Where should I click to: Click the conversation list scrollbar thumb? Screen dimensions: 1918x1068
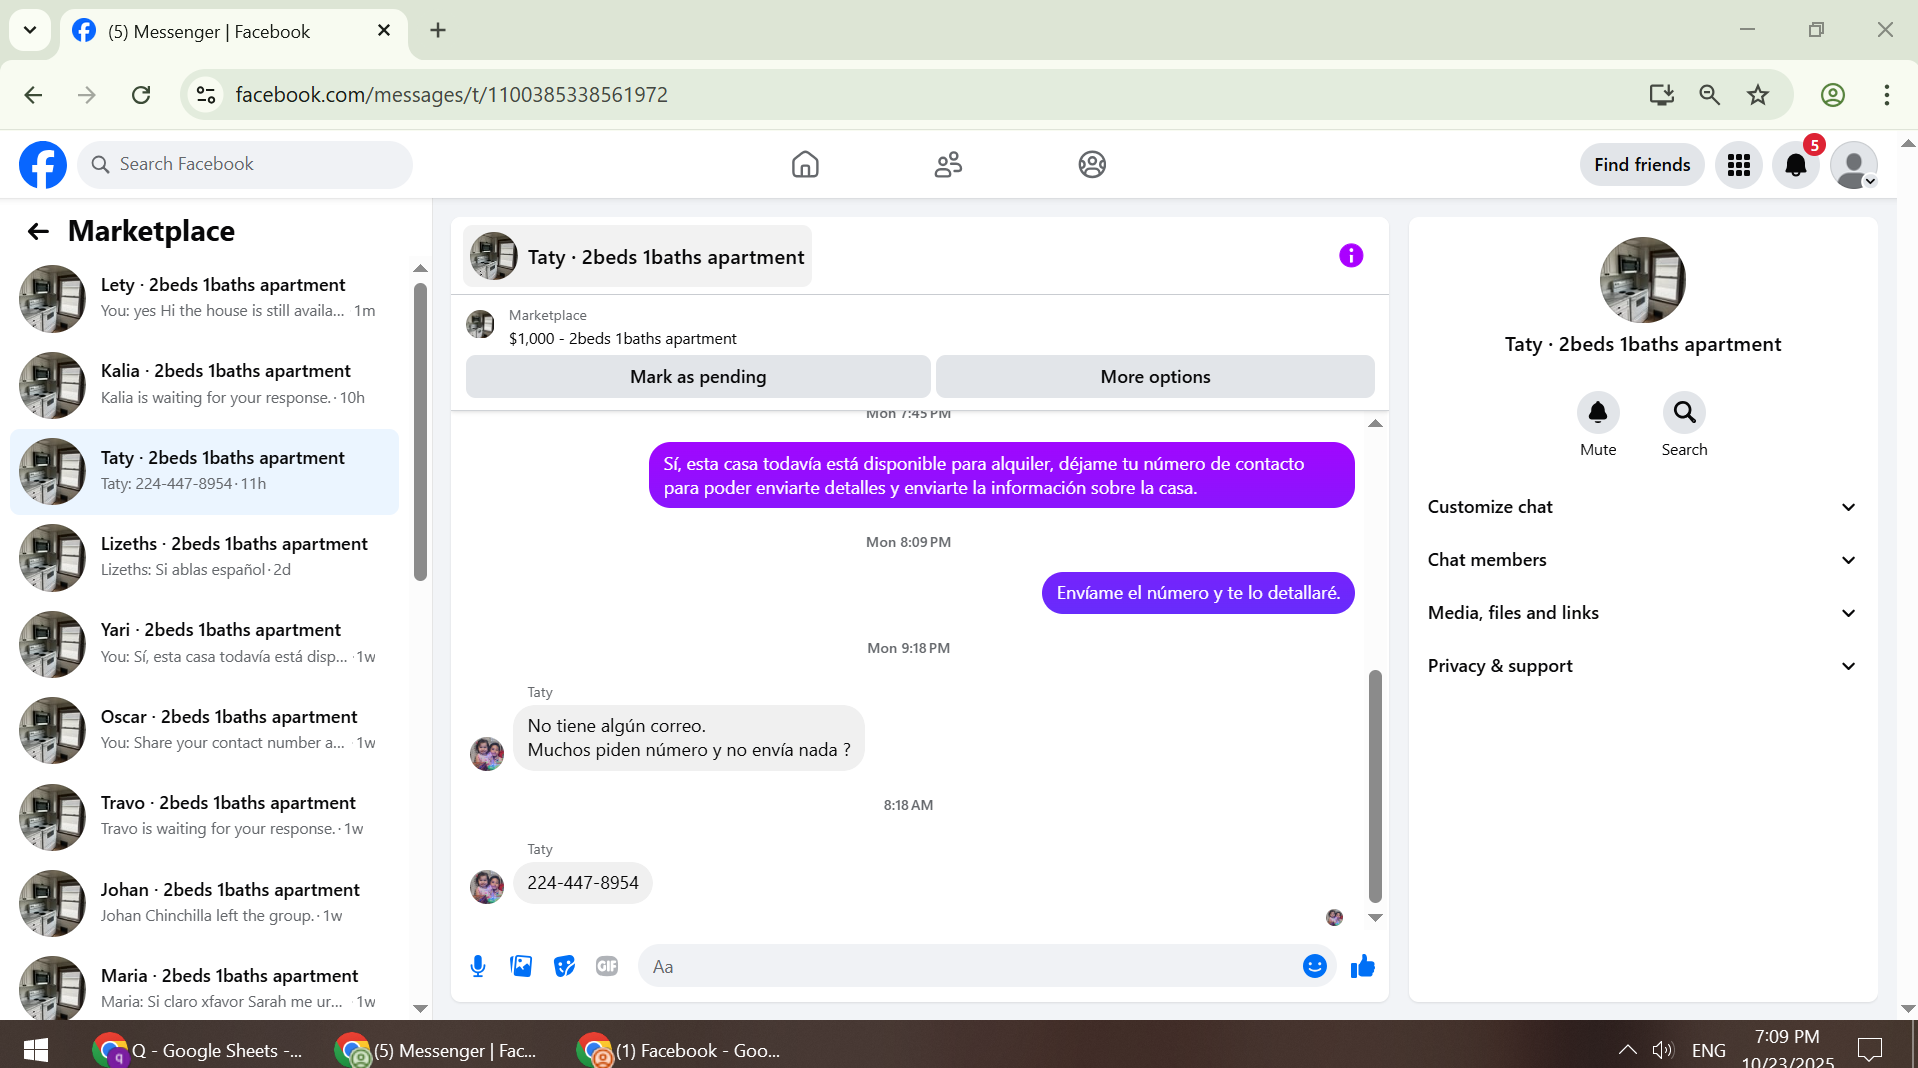coord(420,431)
